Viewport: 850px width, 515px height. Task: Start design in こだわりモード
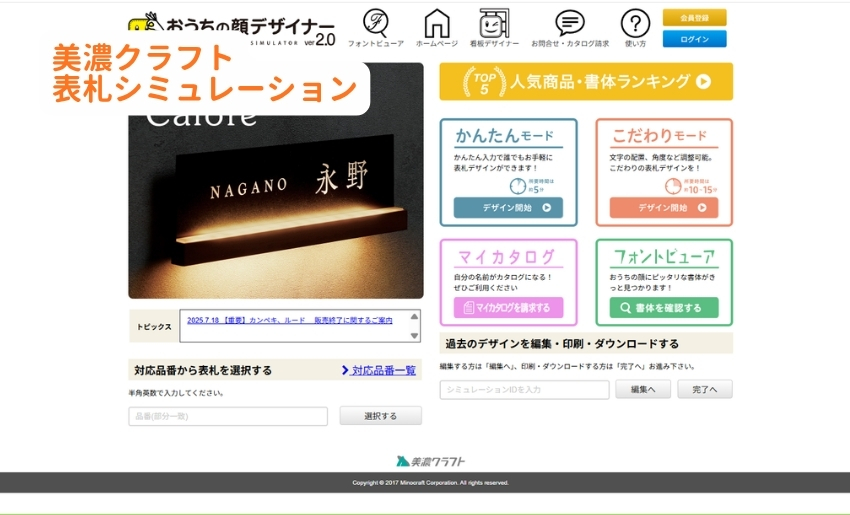(664, 208)
